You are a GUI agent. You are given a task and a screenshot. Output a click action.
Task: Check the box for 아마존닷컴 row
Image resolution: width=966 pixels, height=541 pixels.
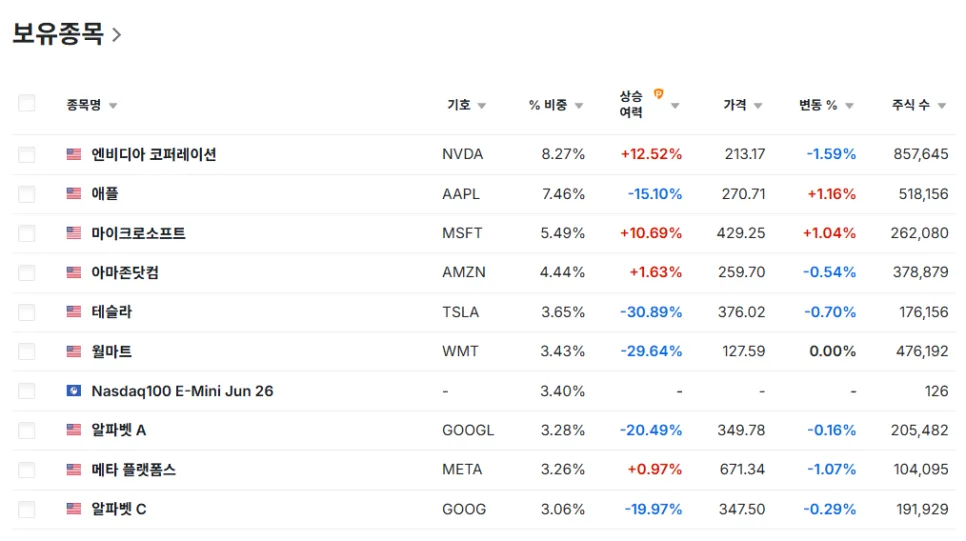point(26,272)
